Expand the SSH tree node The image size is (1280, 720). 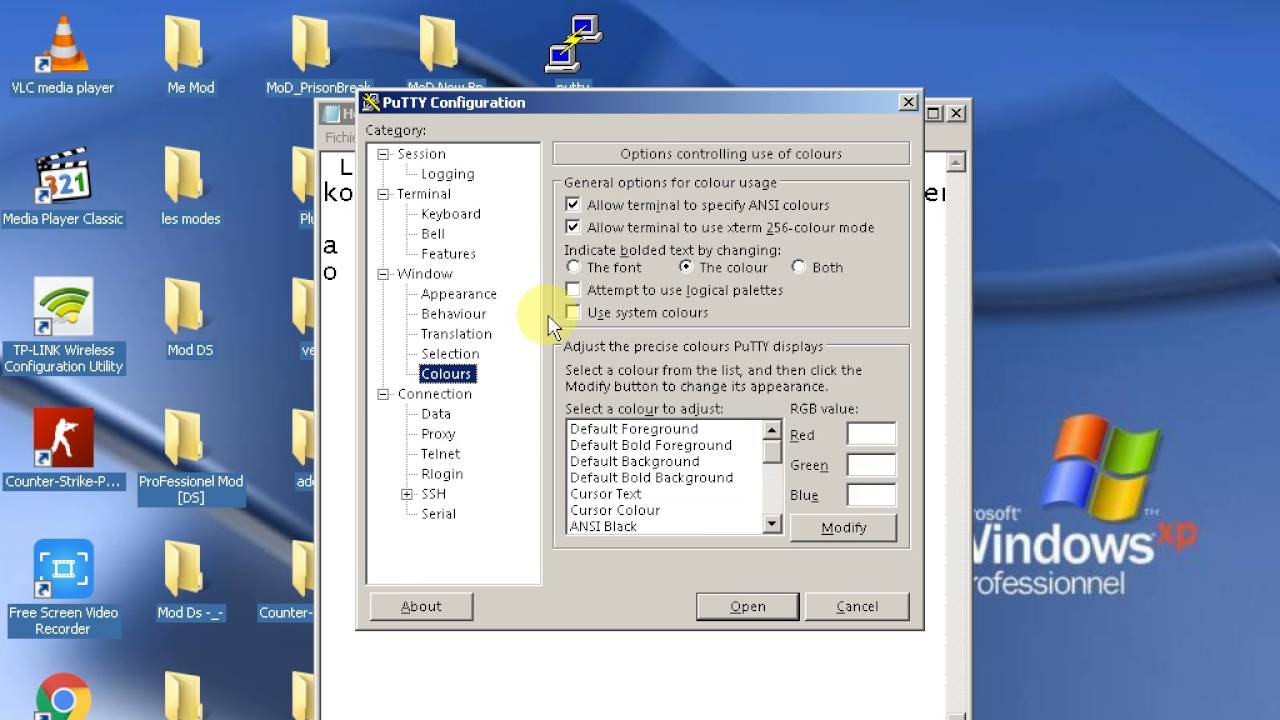(x=407, y=494)
